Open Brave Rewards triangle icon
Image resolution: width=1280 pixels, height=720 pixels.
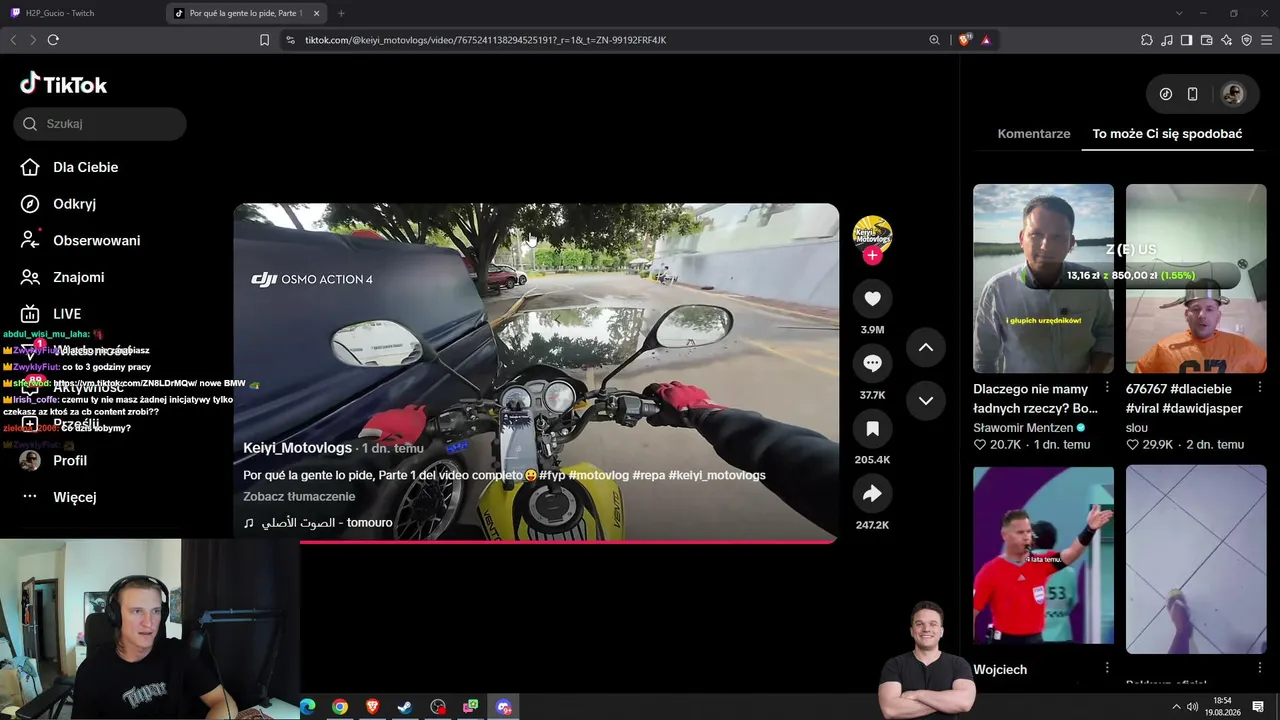tap(986, 40)
